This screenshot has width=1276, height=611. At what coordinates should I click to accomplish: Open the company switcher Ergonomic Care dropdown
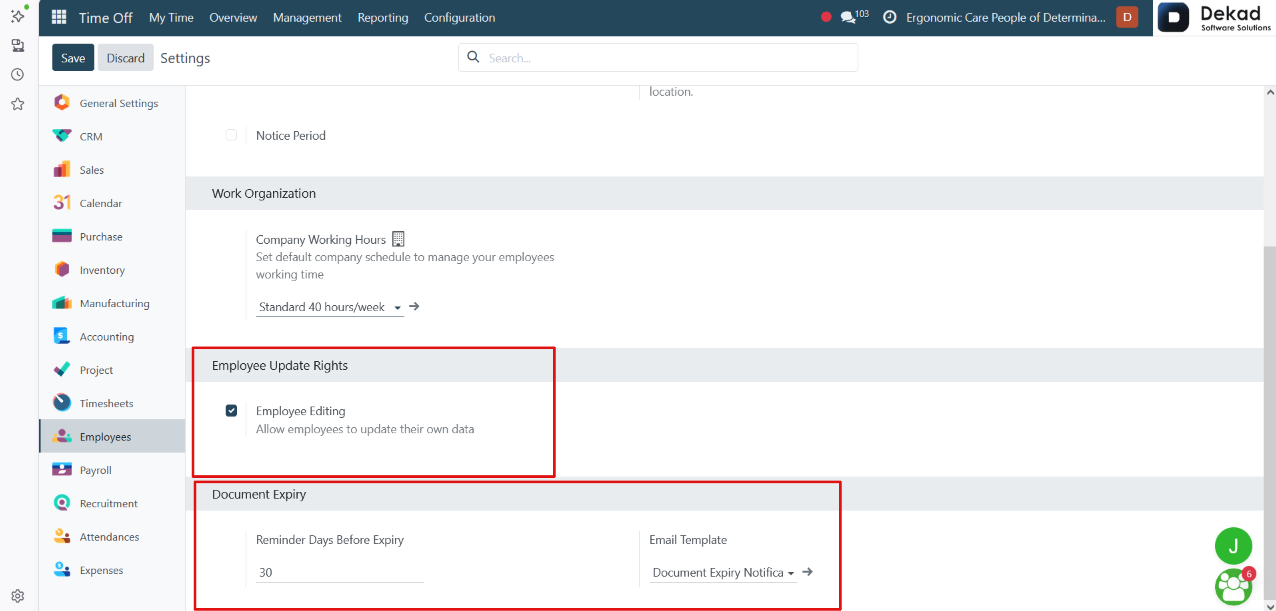pos(1006,18)
